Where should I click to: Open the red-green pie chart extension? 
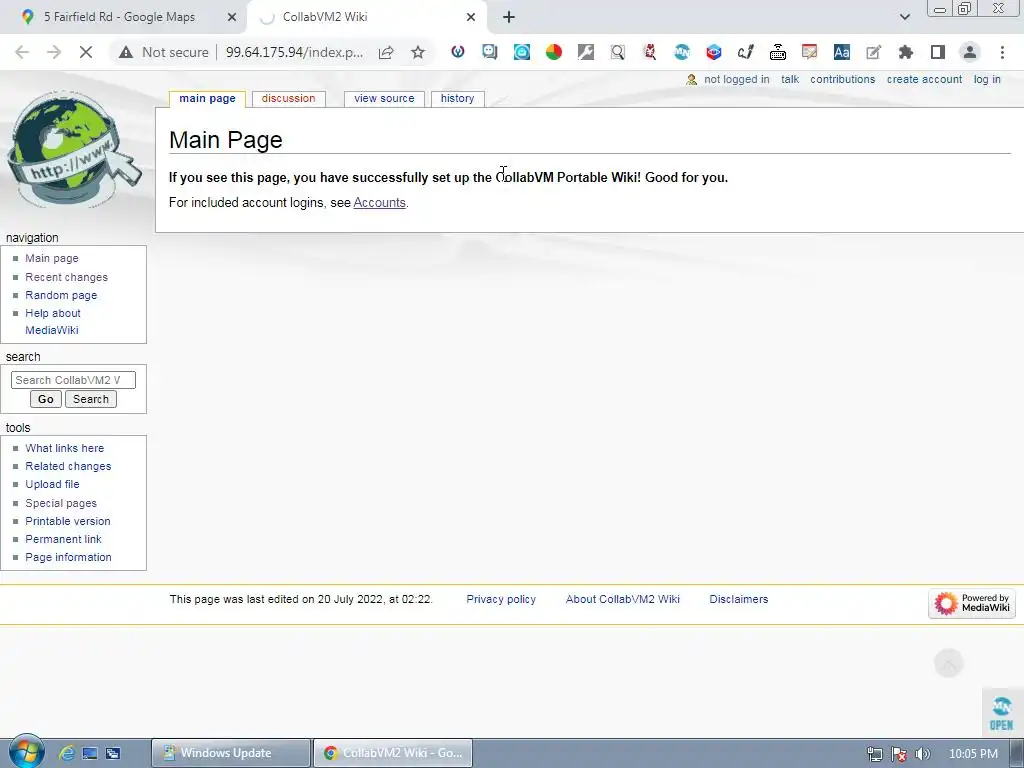pos(554,52)
